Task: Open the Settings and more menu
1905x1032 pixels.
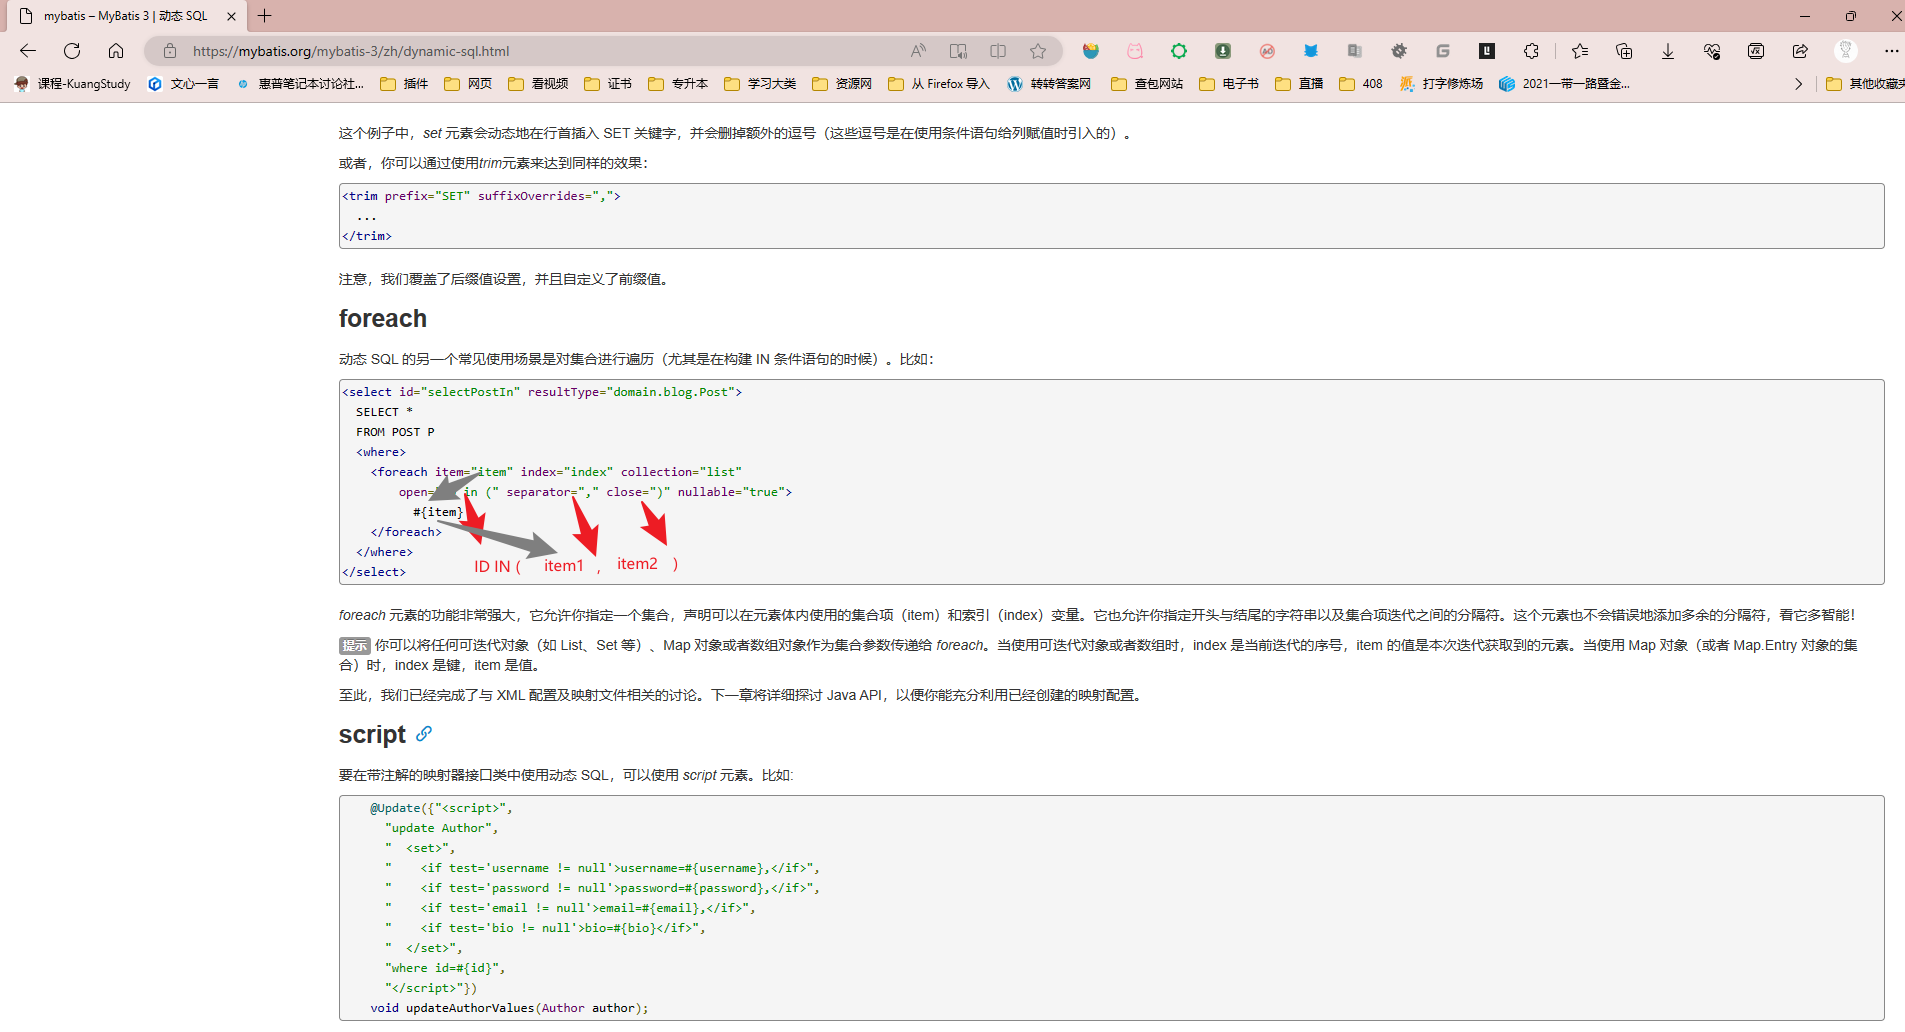Action: tap(1891, 51)
